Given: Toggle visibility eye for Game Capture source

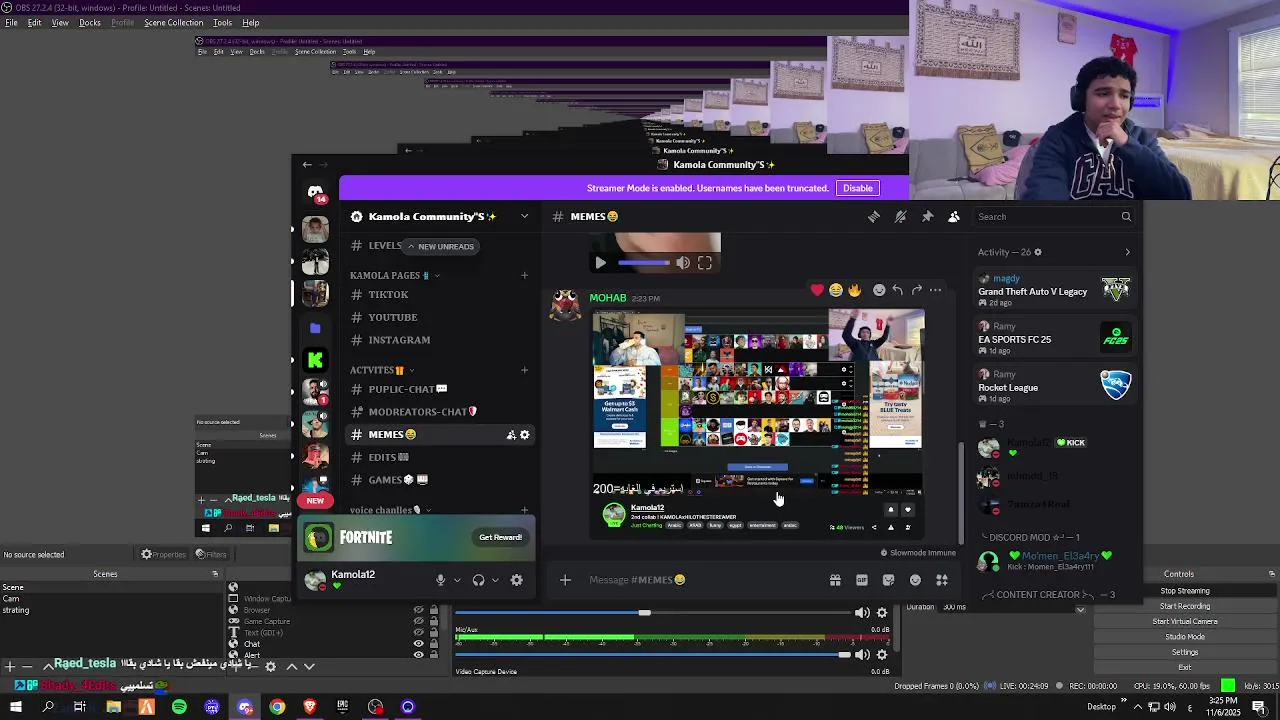Looking at the screenshot, I should [x=419, y=621].
